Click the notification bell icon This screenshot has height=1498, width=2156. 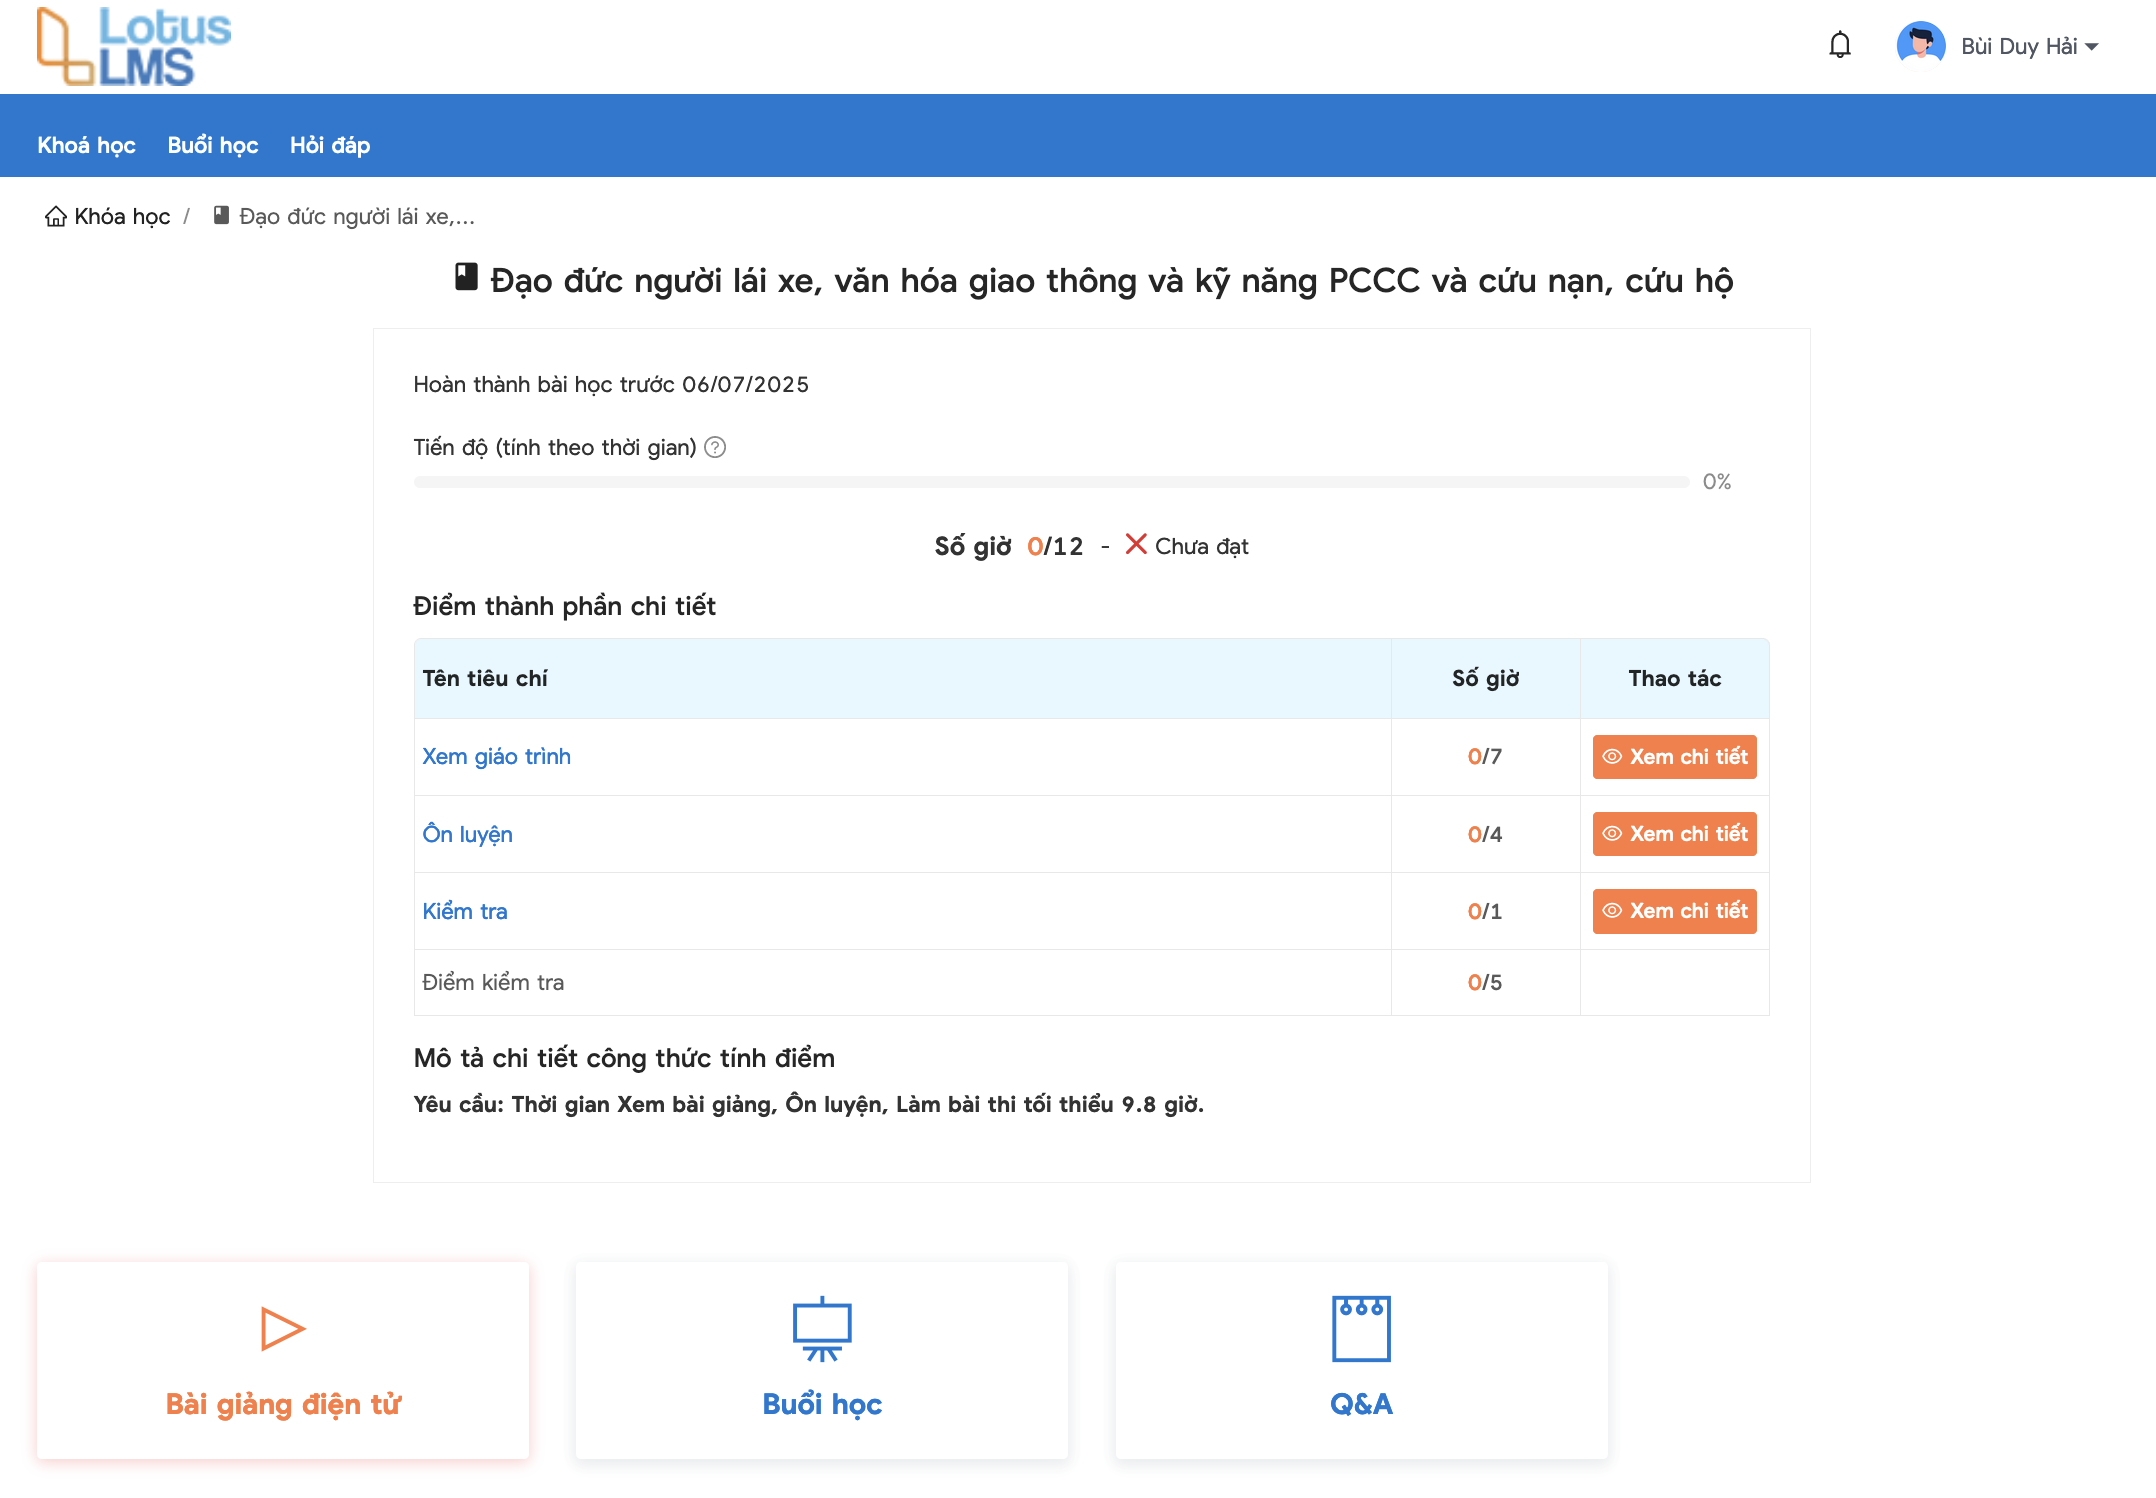[x=1839, y=45]
